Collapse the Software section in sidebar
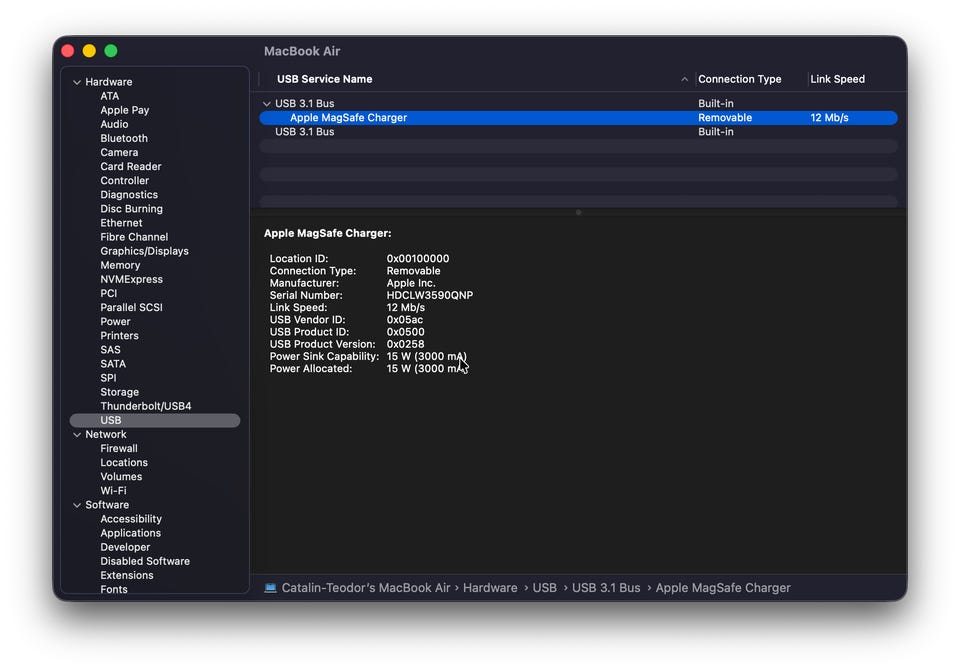Image resolution: width=960 pixels, height=671 pixels. [77, 505]
